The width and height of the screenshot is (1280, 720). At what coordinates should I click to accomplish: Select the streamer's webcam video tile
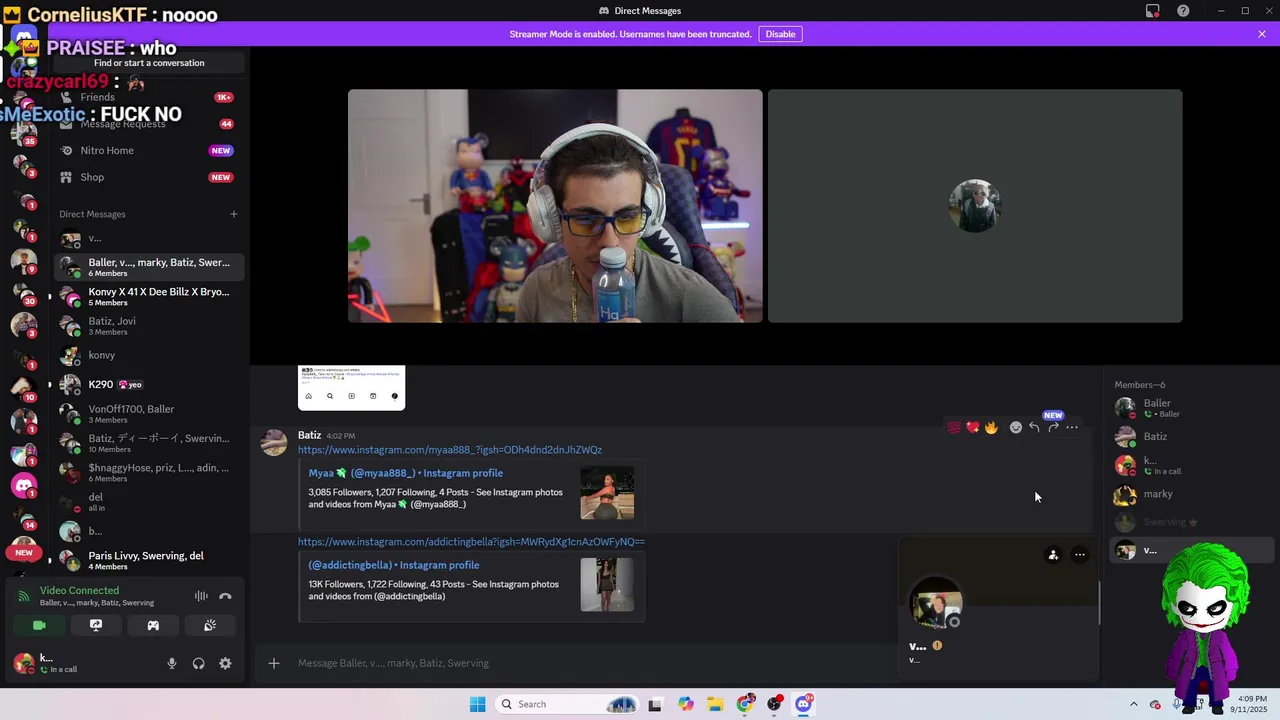555,206
